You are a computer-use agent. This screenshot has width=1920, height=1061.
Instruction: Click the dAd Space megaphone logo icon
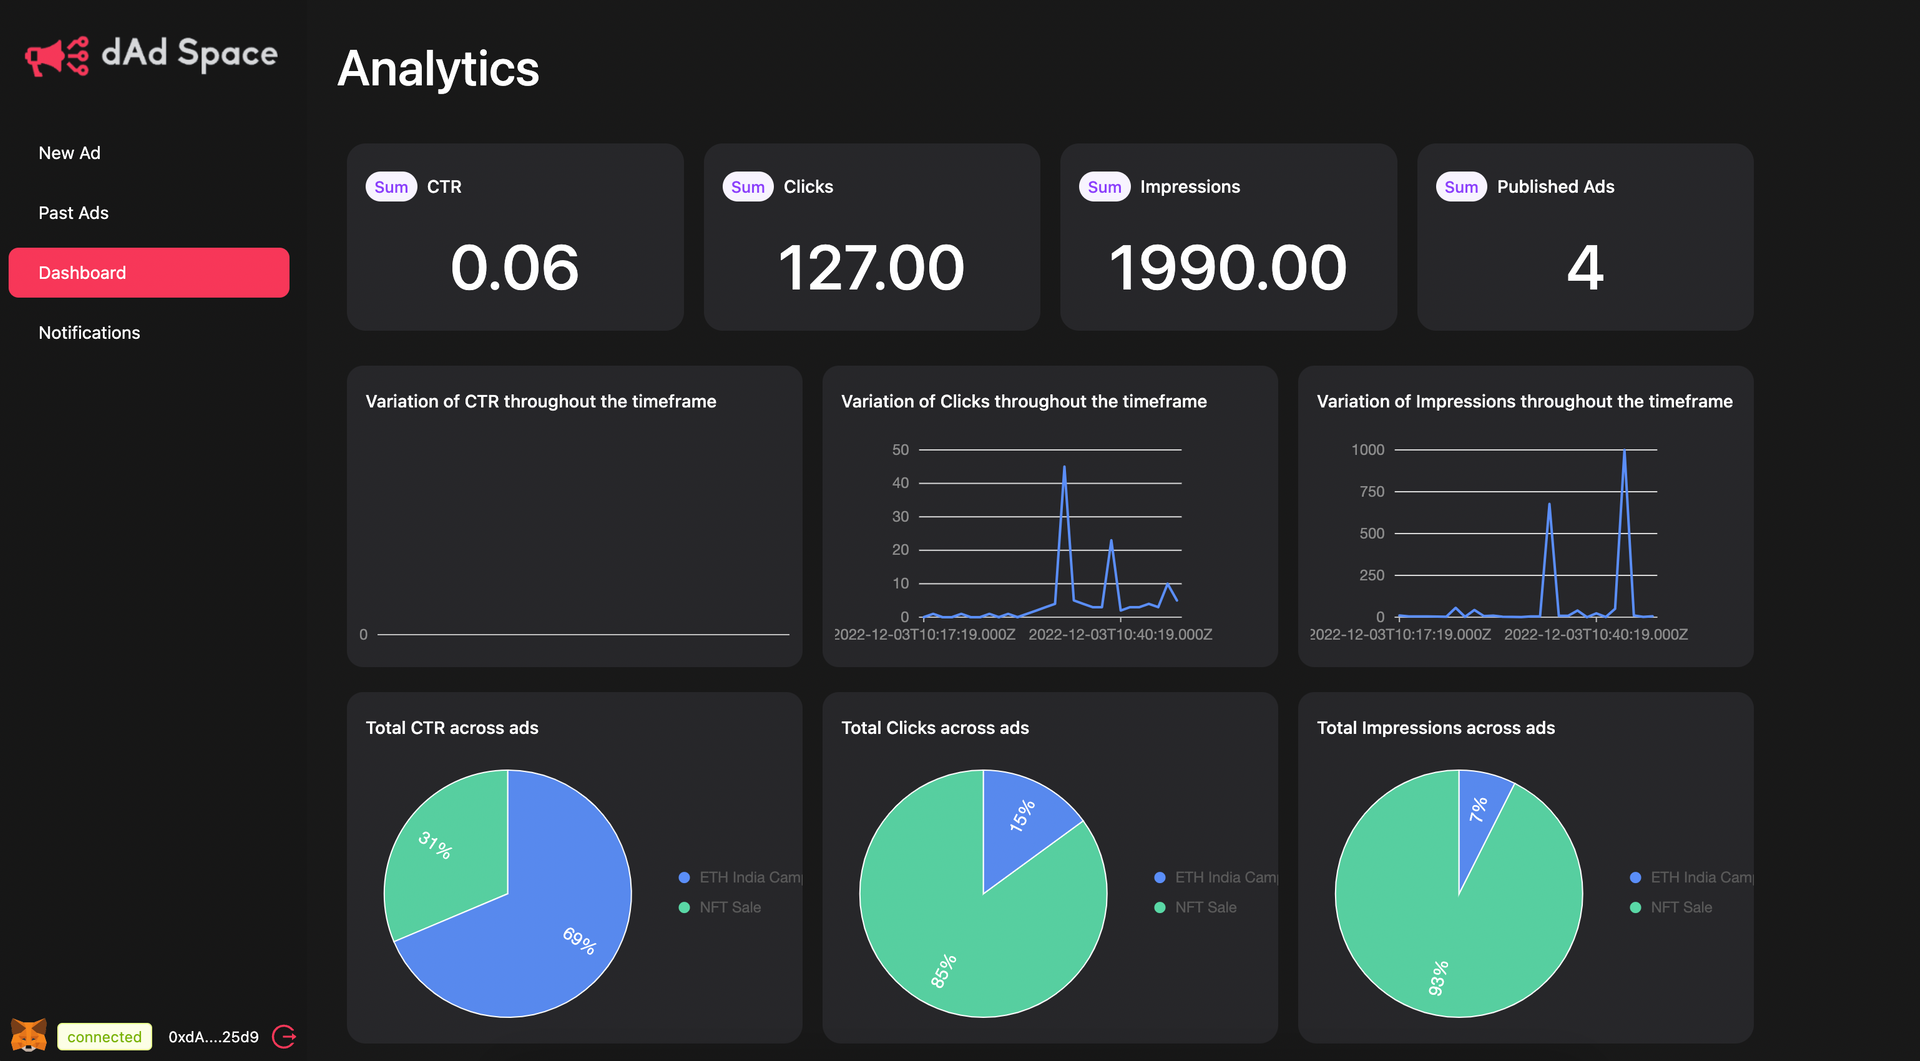[x=57, y=56]
